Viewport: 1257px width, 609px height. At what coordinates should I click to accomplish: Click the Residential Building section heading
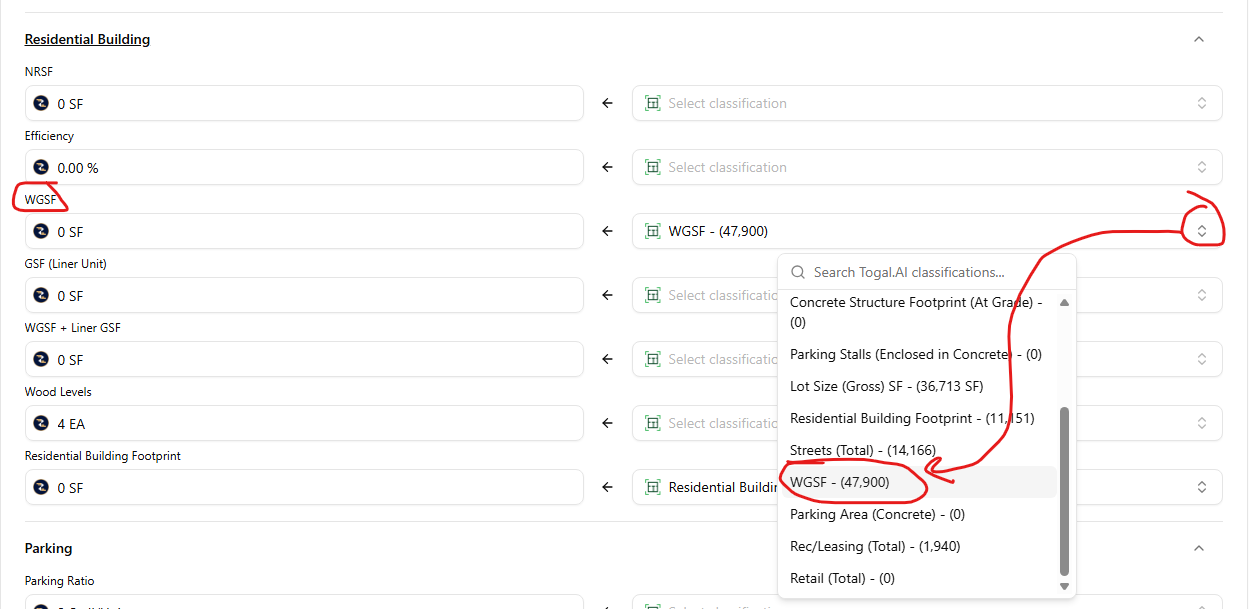coord(87,40)
